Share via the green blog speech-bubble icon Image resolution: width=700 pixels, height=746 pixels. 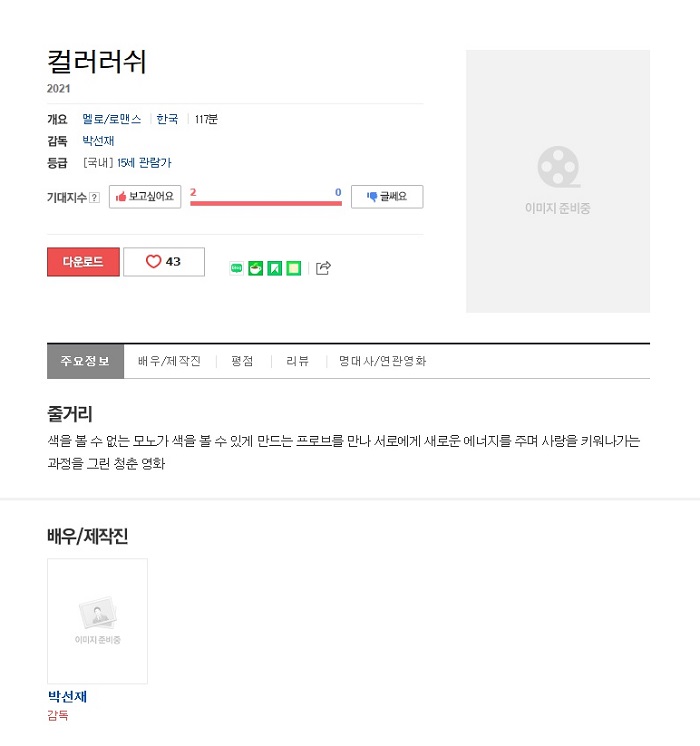(x=236, y=268)
